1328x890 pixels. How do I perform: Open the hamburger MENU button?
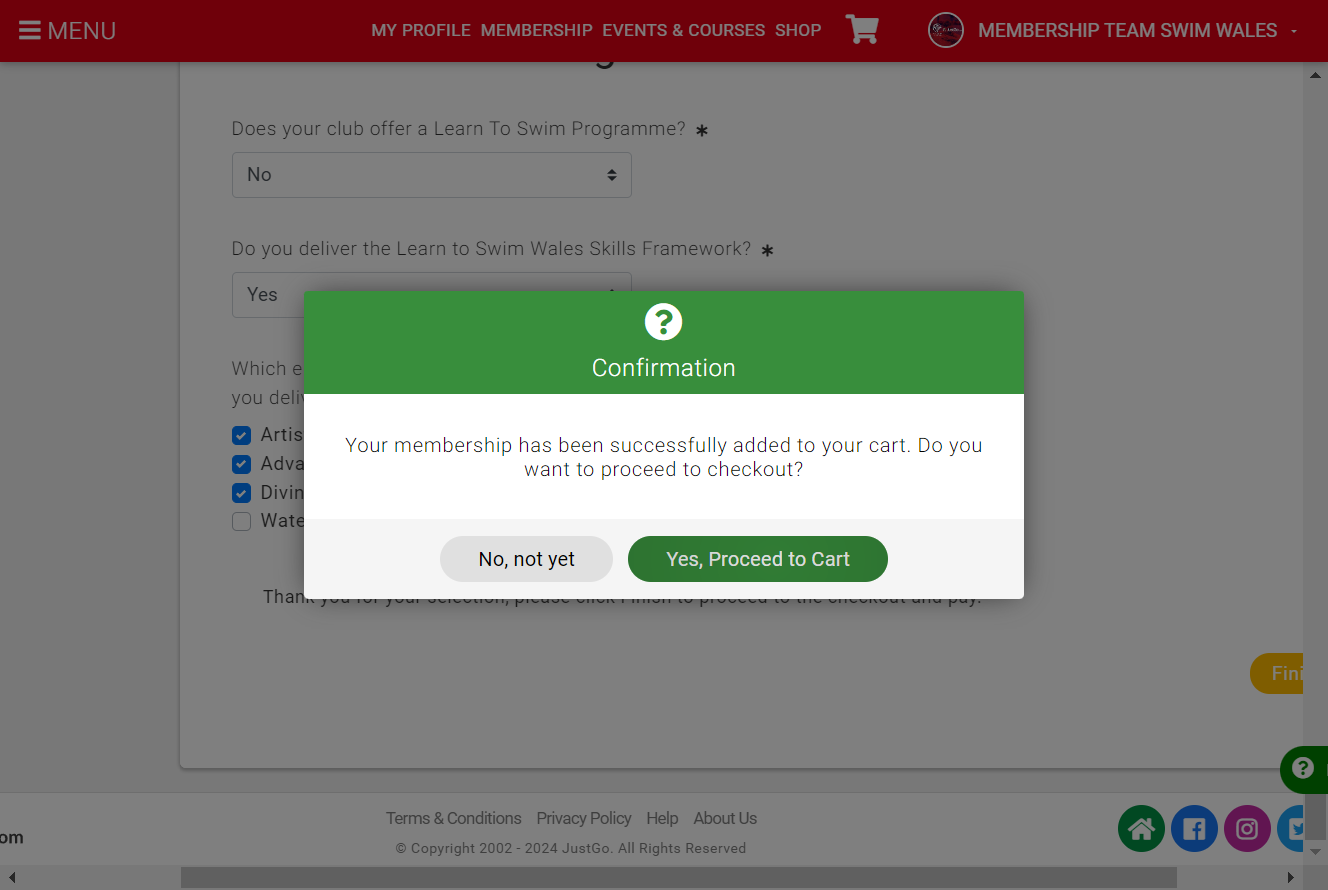pyautogui.click(x=67, y=31)
